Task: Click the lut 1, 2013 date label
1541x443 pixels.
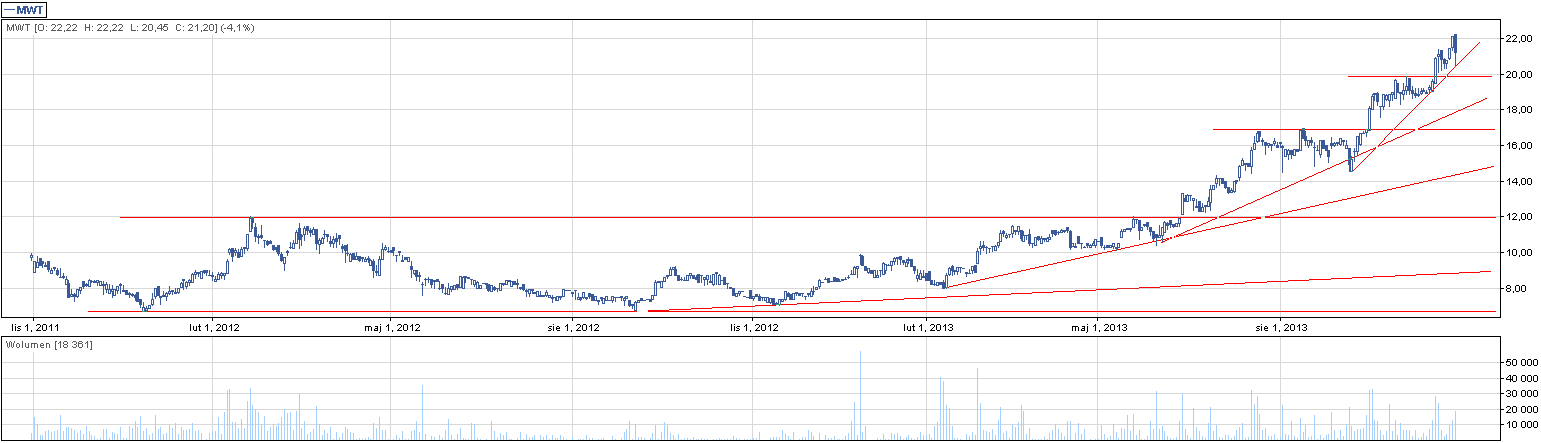Action: (927, 327)
